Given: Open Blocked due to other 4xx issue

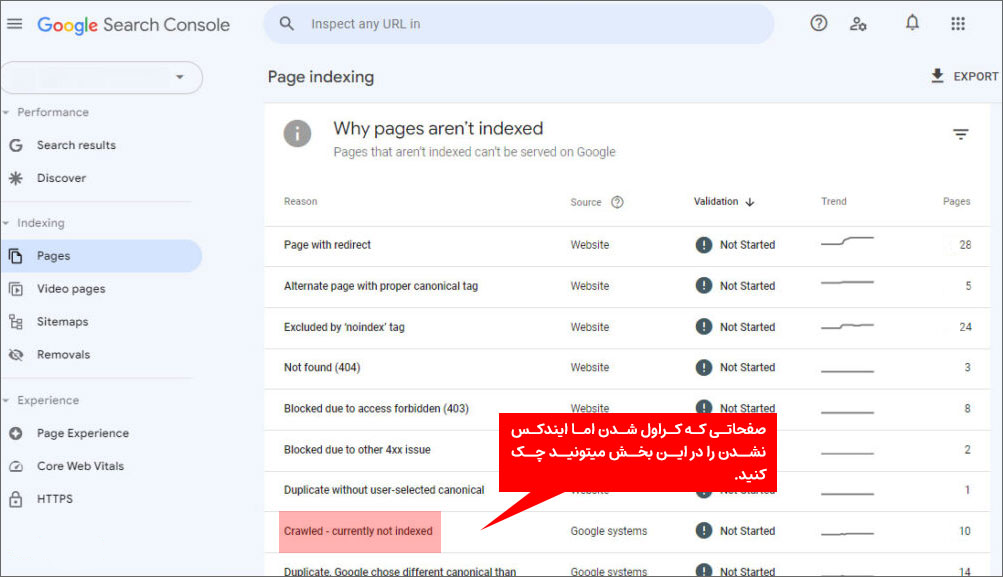Looking at the screenshot, I should point(628,450).
